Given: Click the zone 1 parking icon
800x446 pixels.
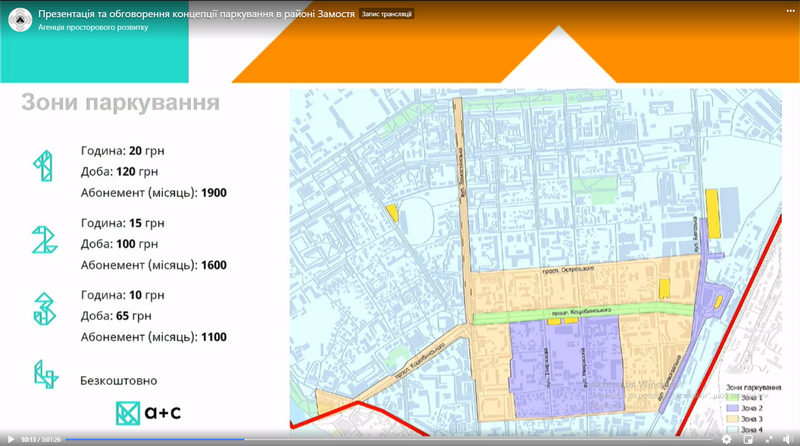Looking at the screenshot, I should click(42, 166).
